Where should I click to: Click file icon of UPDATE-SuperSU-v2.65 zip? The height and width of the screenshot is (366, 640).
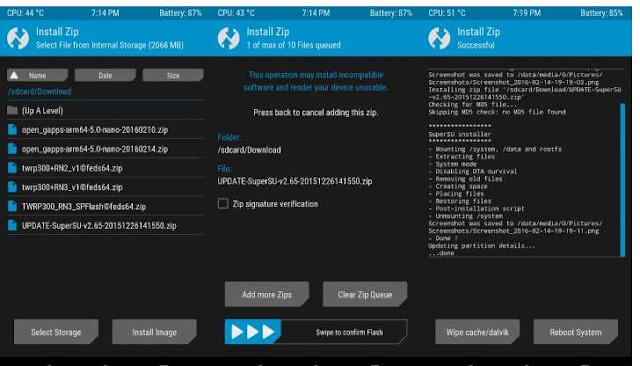click(x=13, y=225)
